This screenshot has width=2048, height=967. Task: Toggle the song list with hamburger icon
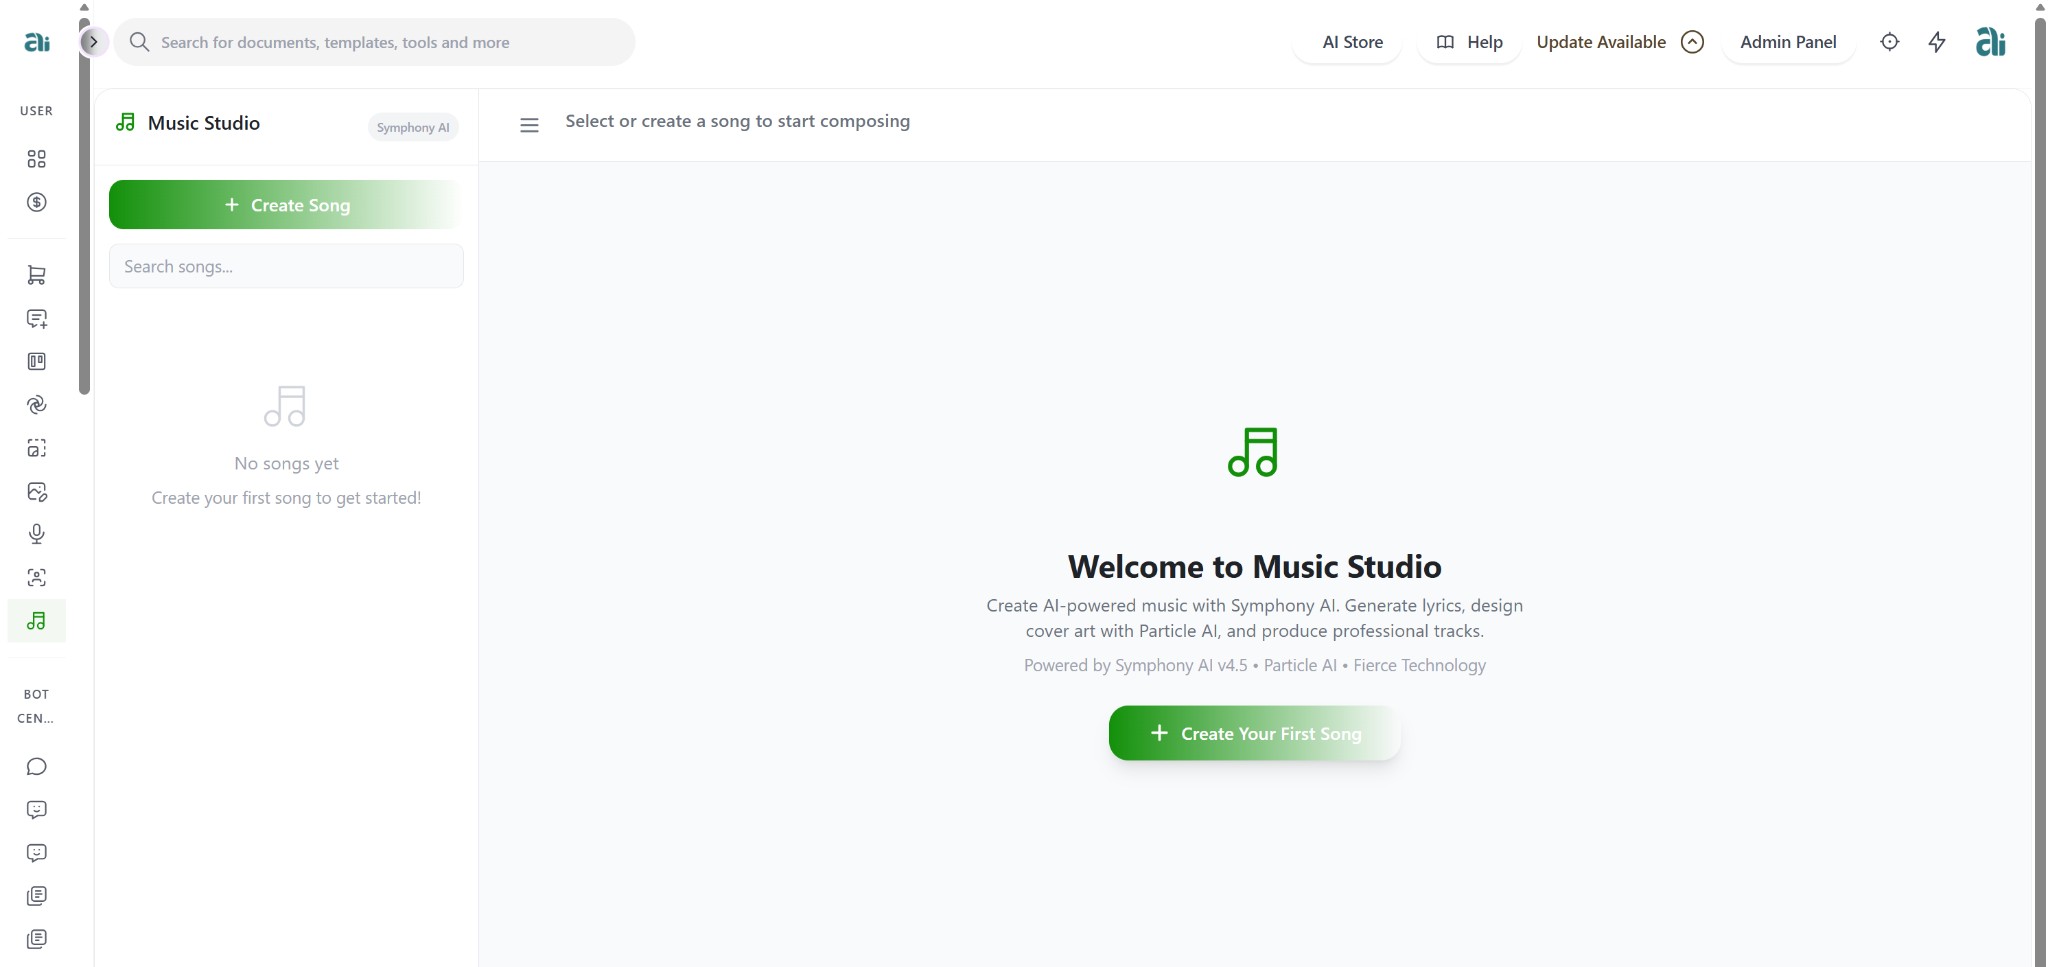click(529, 125)
